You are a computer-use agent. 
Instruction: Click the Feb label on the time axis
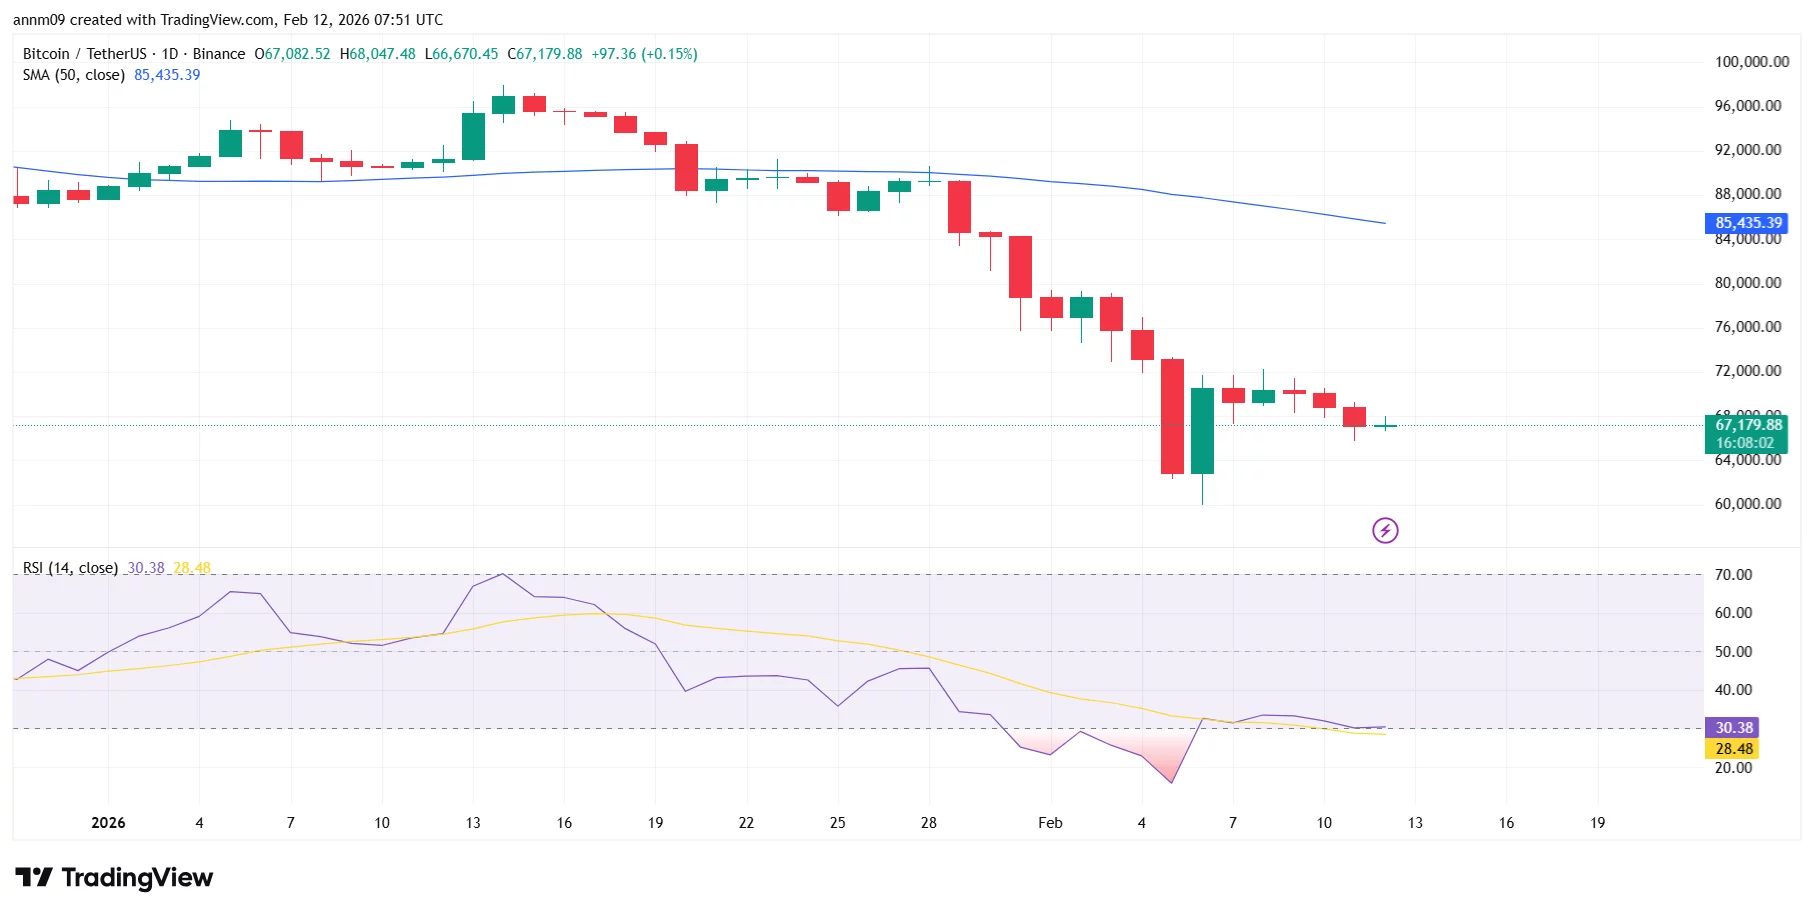click(1049, 823)
